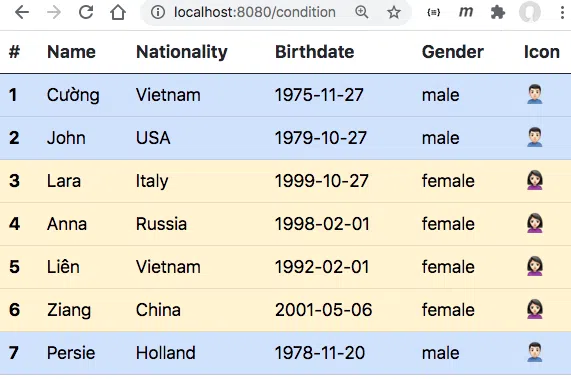This screenshot has width=571, height=379.
Task: Click Vietnam in Liên's row
Action: pyautogui.click(x=168, y=267)
